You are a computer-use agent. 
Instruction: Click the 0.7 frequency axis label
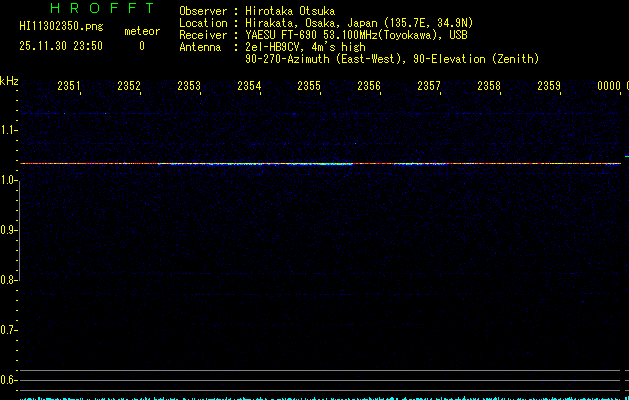point(9,330)
